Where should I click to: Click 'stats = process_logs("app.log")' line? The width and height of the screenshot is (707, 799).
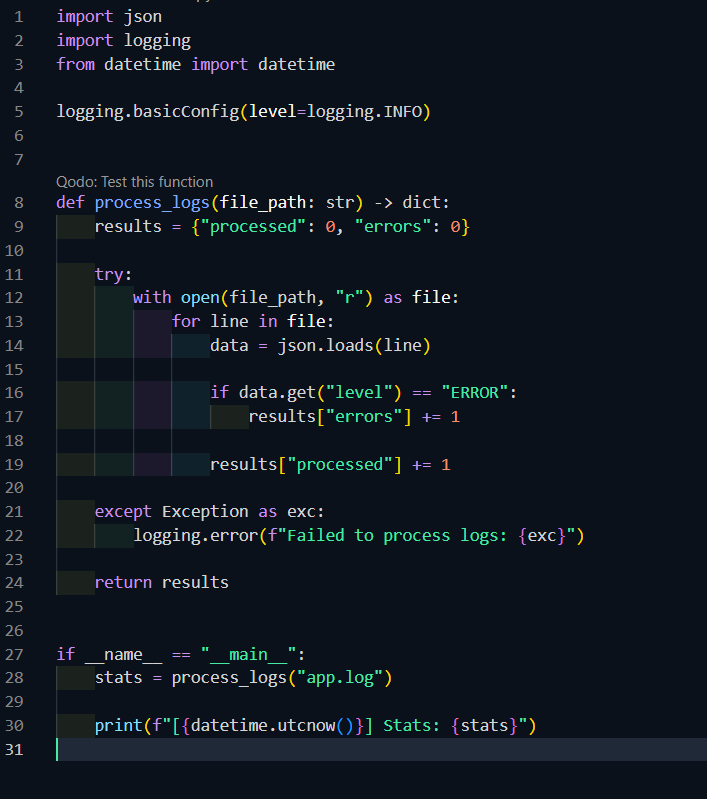coord(244,678)
